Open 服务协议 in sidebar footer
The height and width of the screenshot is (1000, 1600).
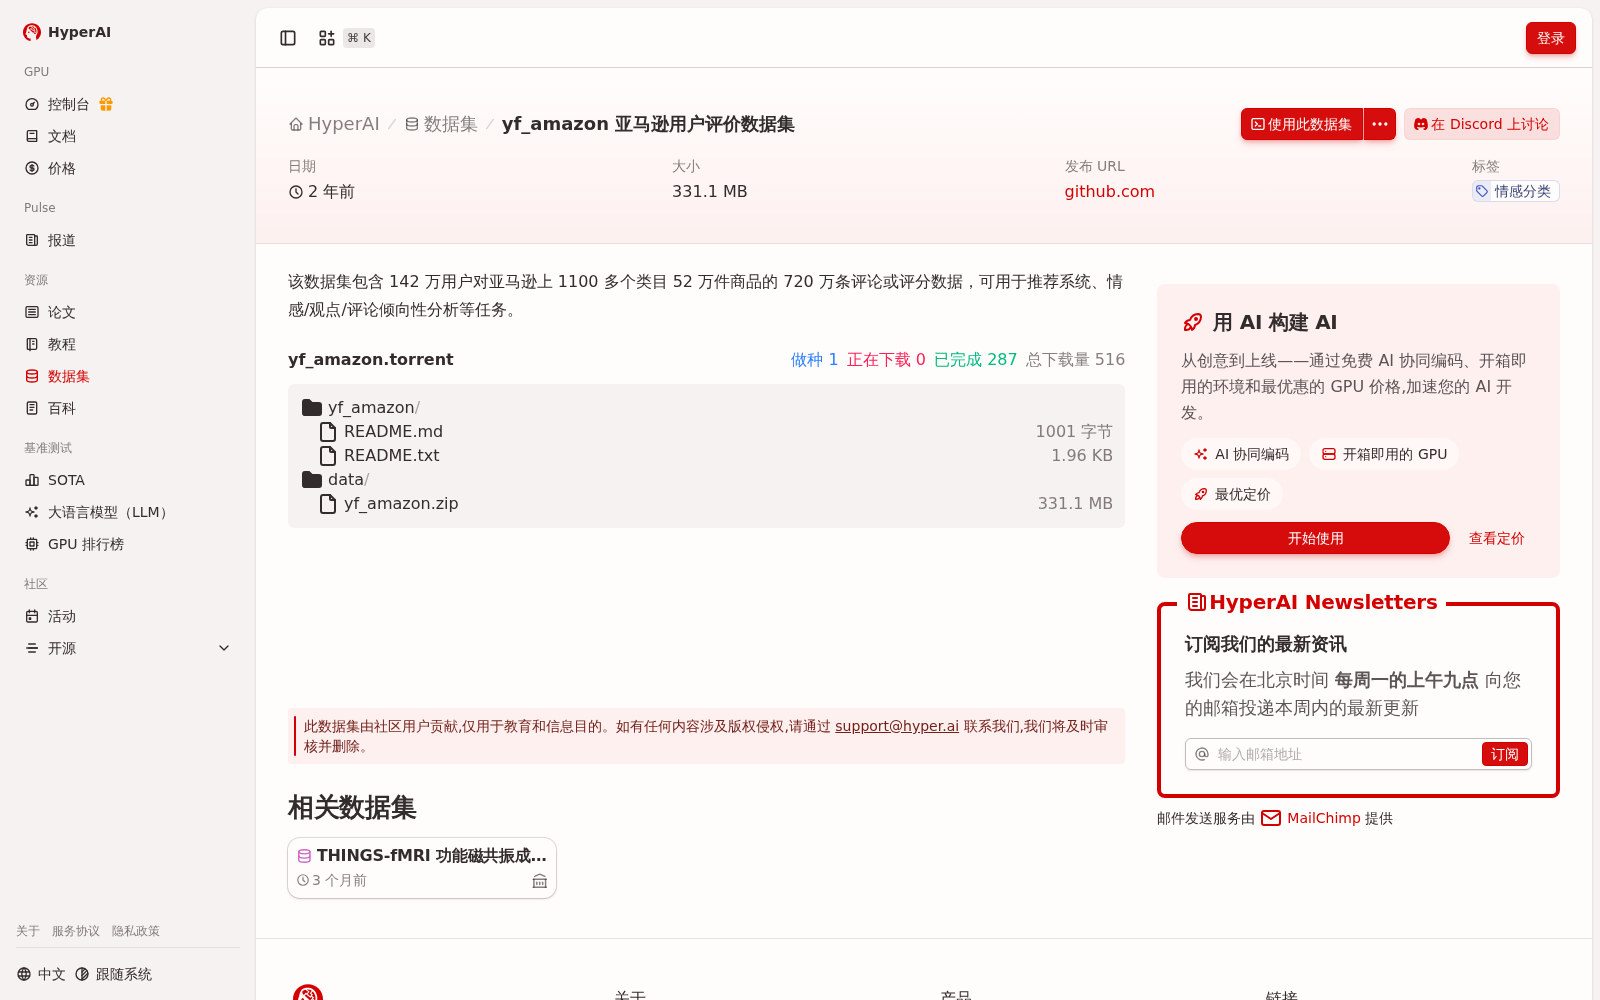(x=76, y=931)
